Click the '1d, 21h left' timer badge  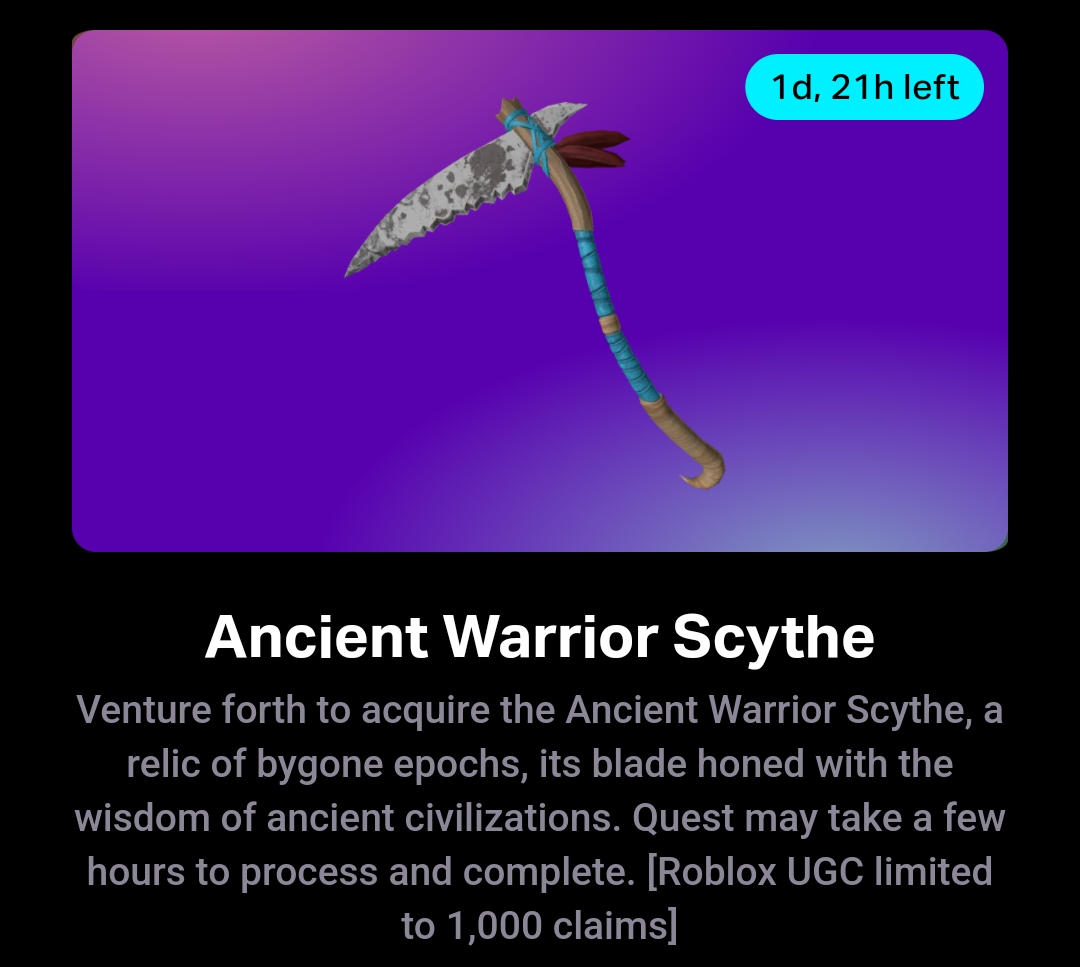[864, 87]
